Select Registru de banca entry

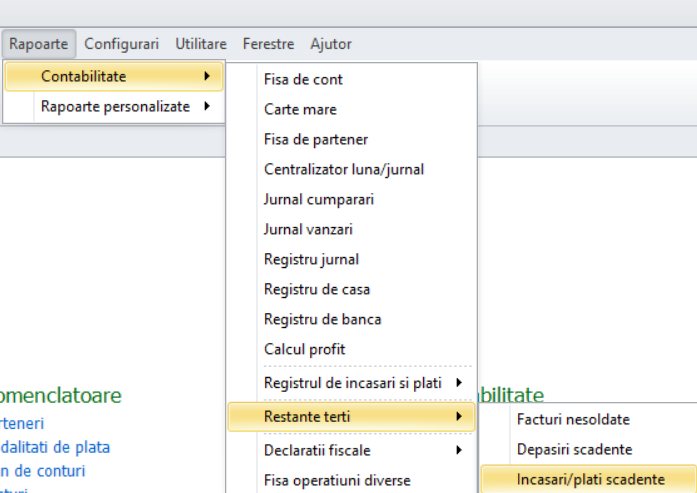tap(322, 319)
